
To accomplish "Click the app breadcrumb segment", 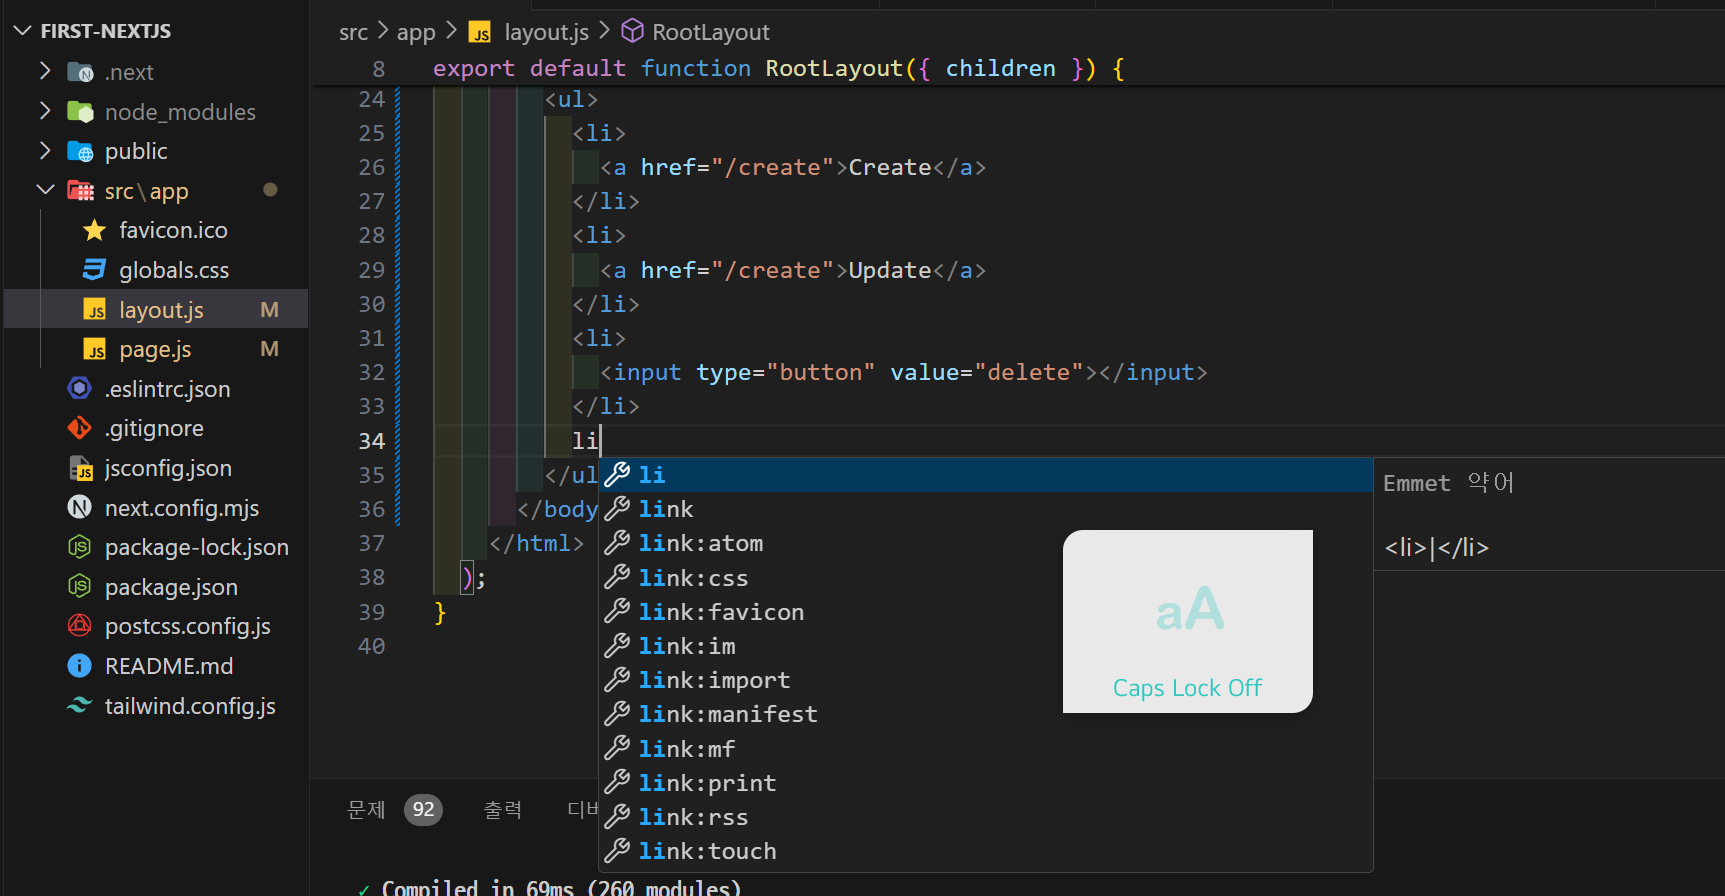I will tap(416, 32).
